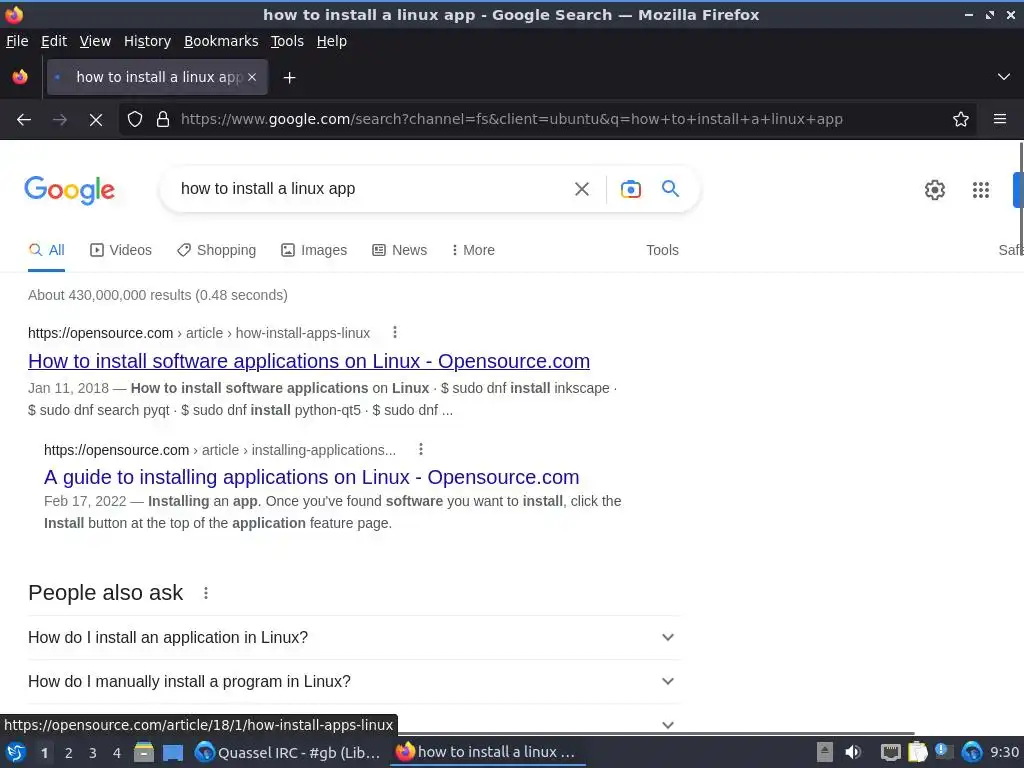Expand the More search categories dropdown

tap(473, 250)
